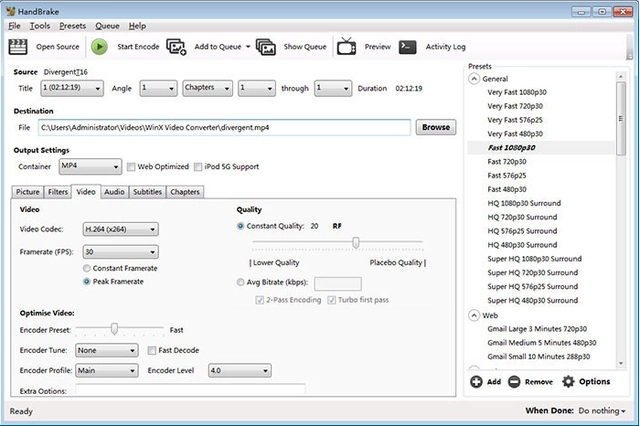Open the Chapters range-type dropdown
Viewport: 640px width, 426px height.
click(x=208, y=88)
